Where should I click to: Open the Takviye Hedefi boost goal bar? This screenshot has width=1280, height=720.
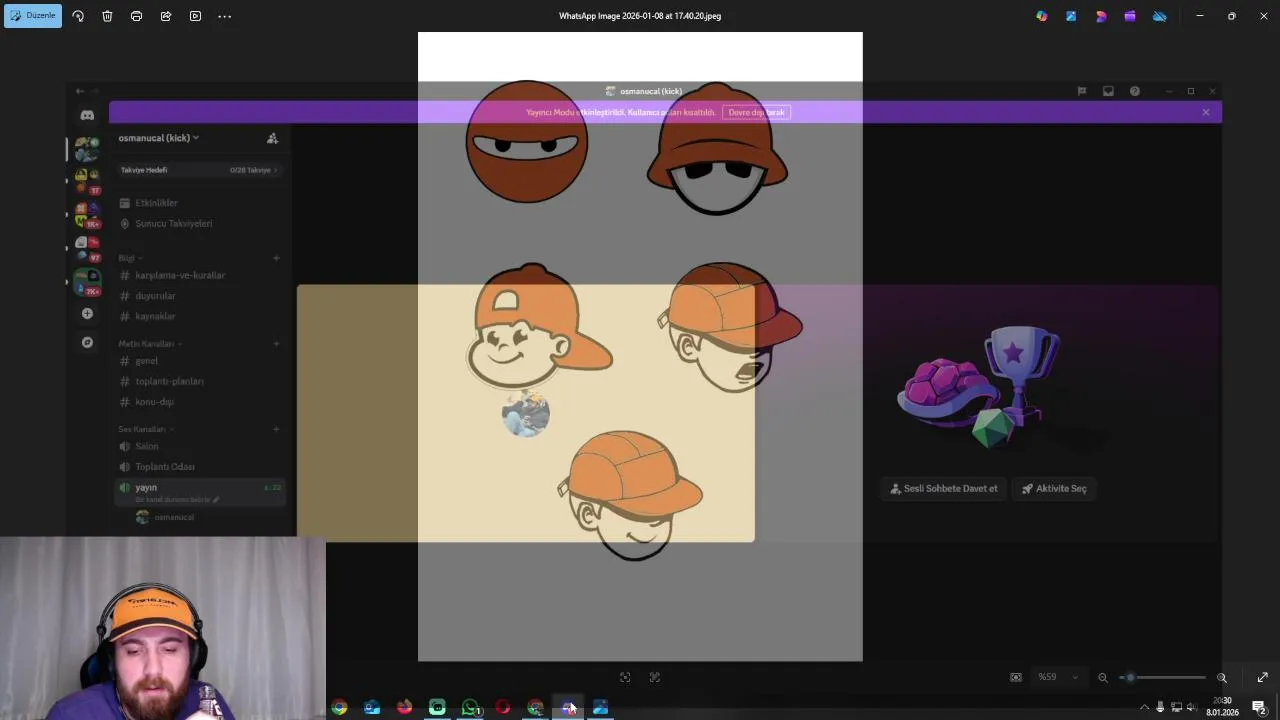198,170
